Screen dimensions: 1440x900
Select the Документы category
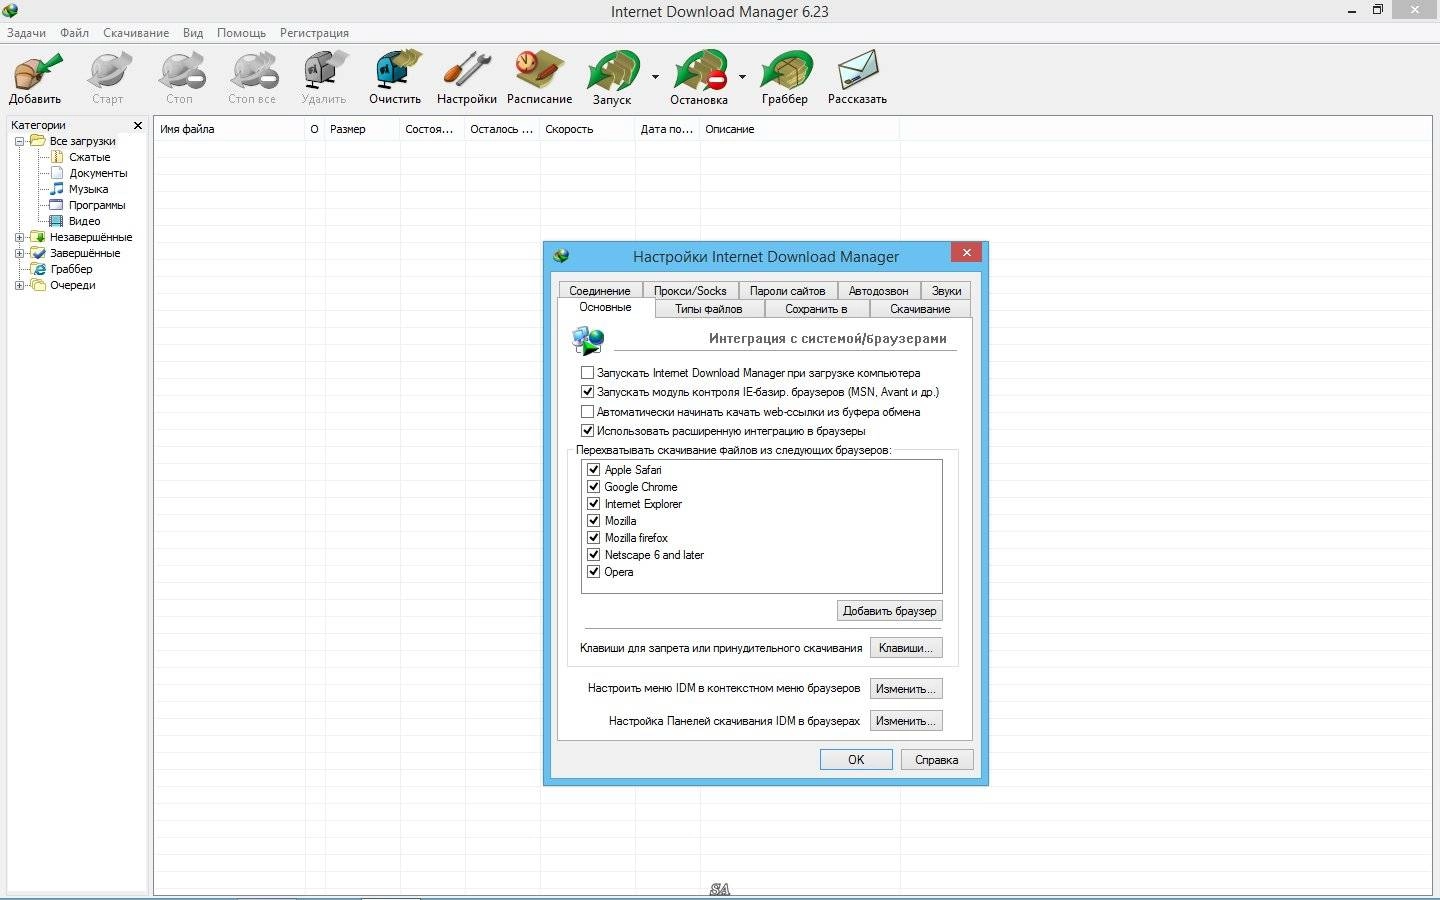tap(98, 173)
